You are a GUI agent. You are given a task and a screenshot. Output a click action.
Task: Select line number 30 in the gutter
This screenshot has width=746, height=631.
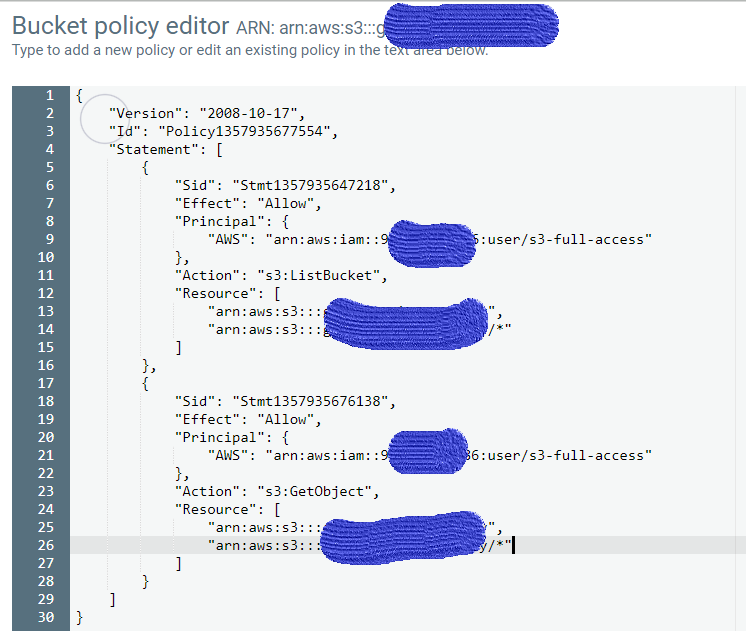(45, 617)
